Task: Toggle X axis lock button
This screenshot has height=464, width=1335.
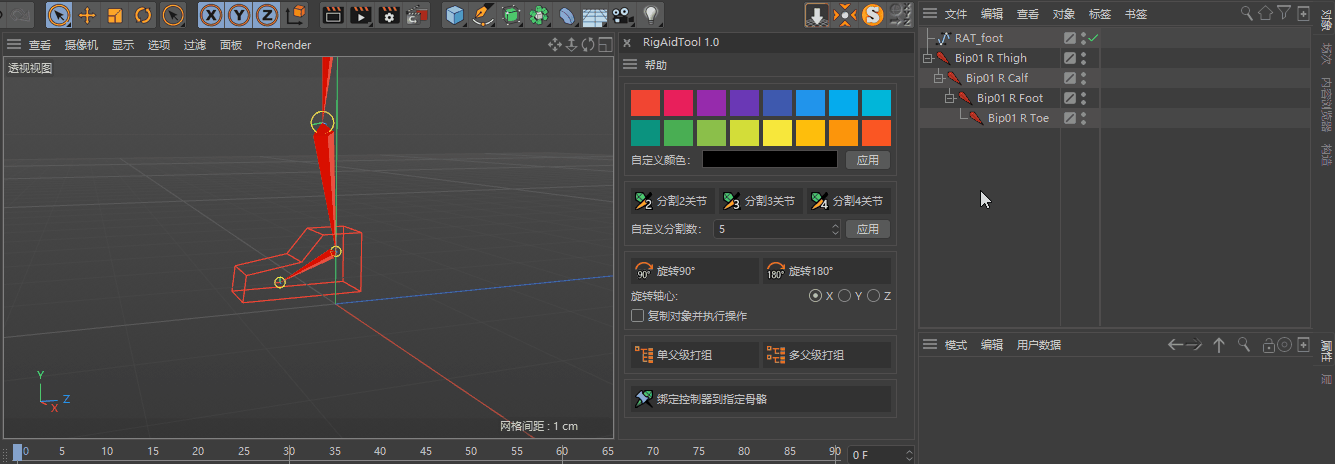Action: (x=211, y=14)
